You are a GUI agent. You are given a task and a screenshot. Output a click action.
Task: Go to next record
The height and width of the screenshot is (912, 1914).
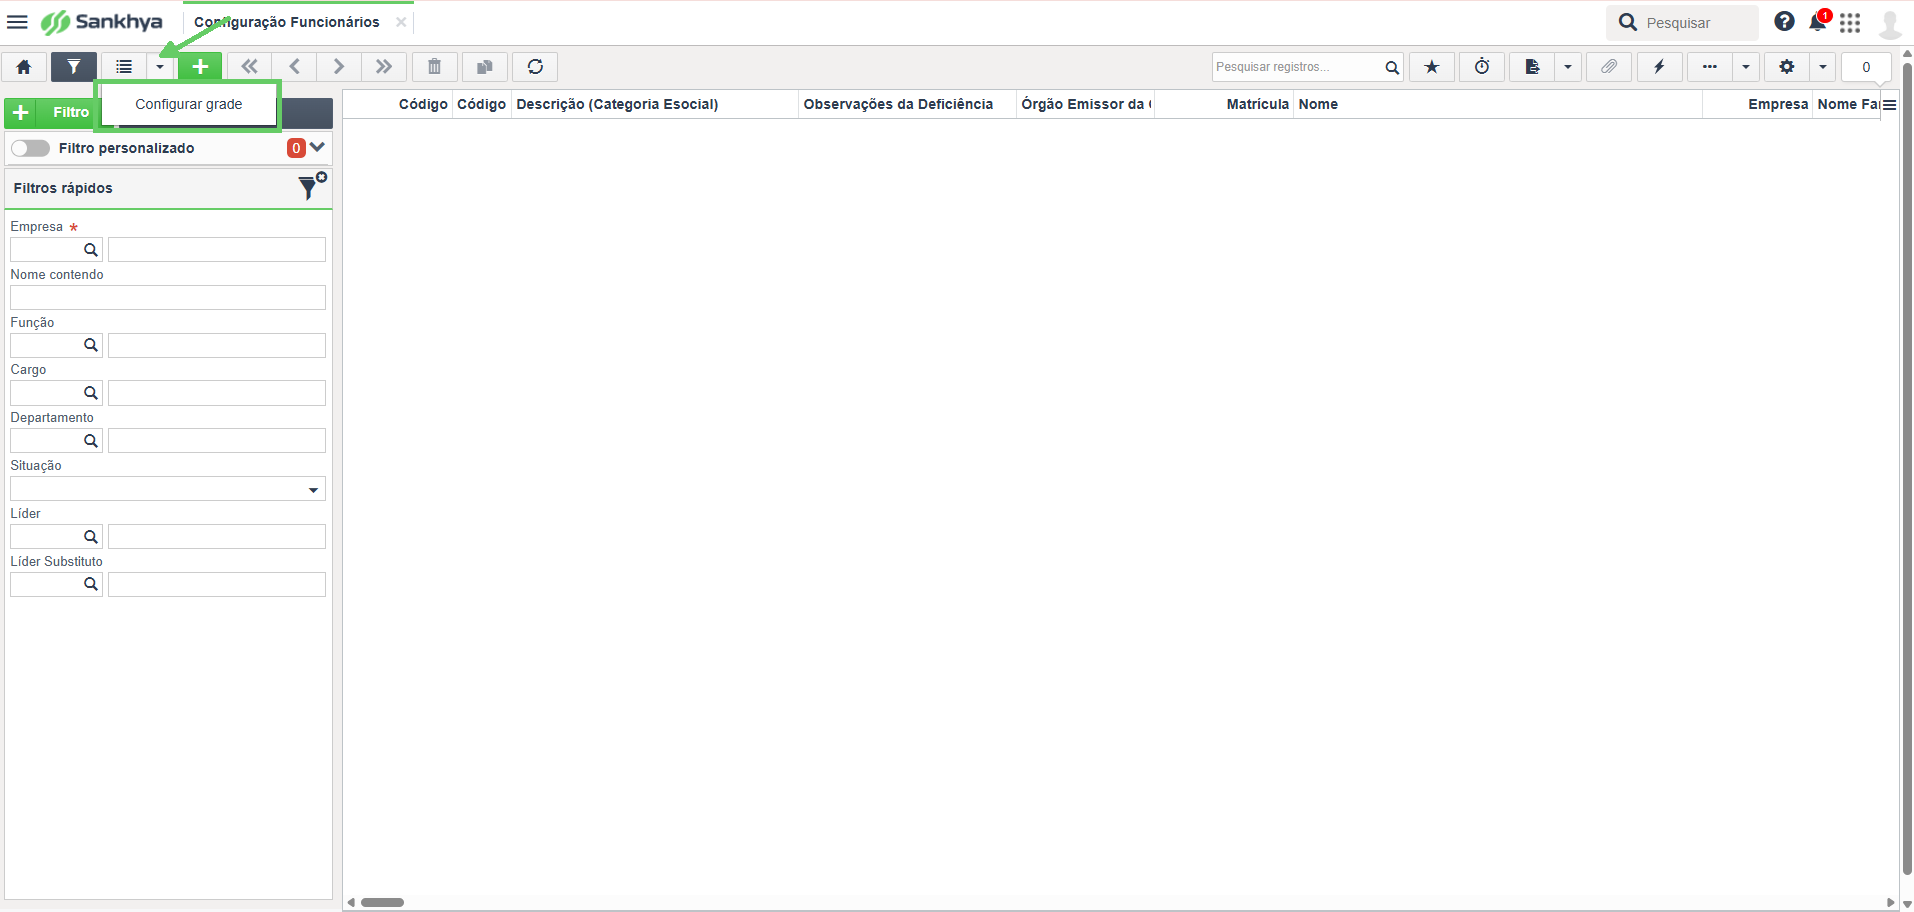tap(339, 67)
